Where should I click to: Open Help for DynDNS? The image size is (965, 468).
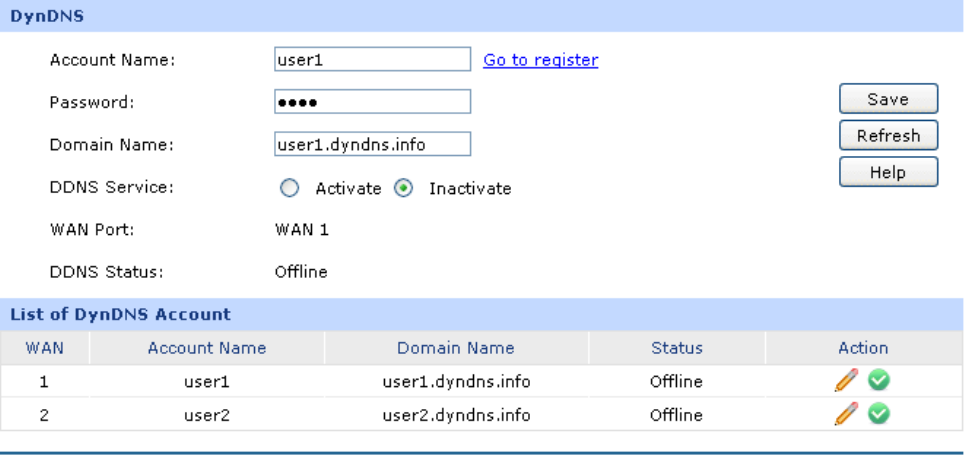[888, 172]
